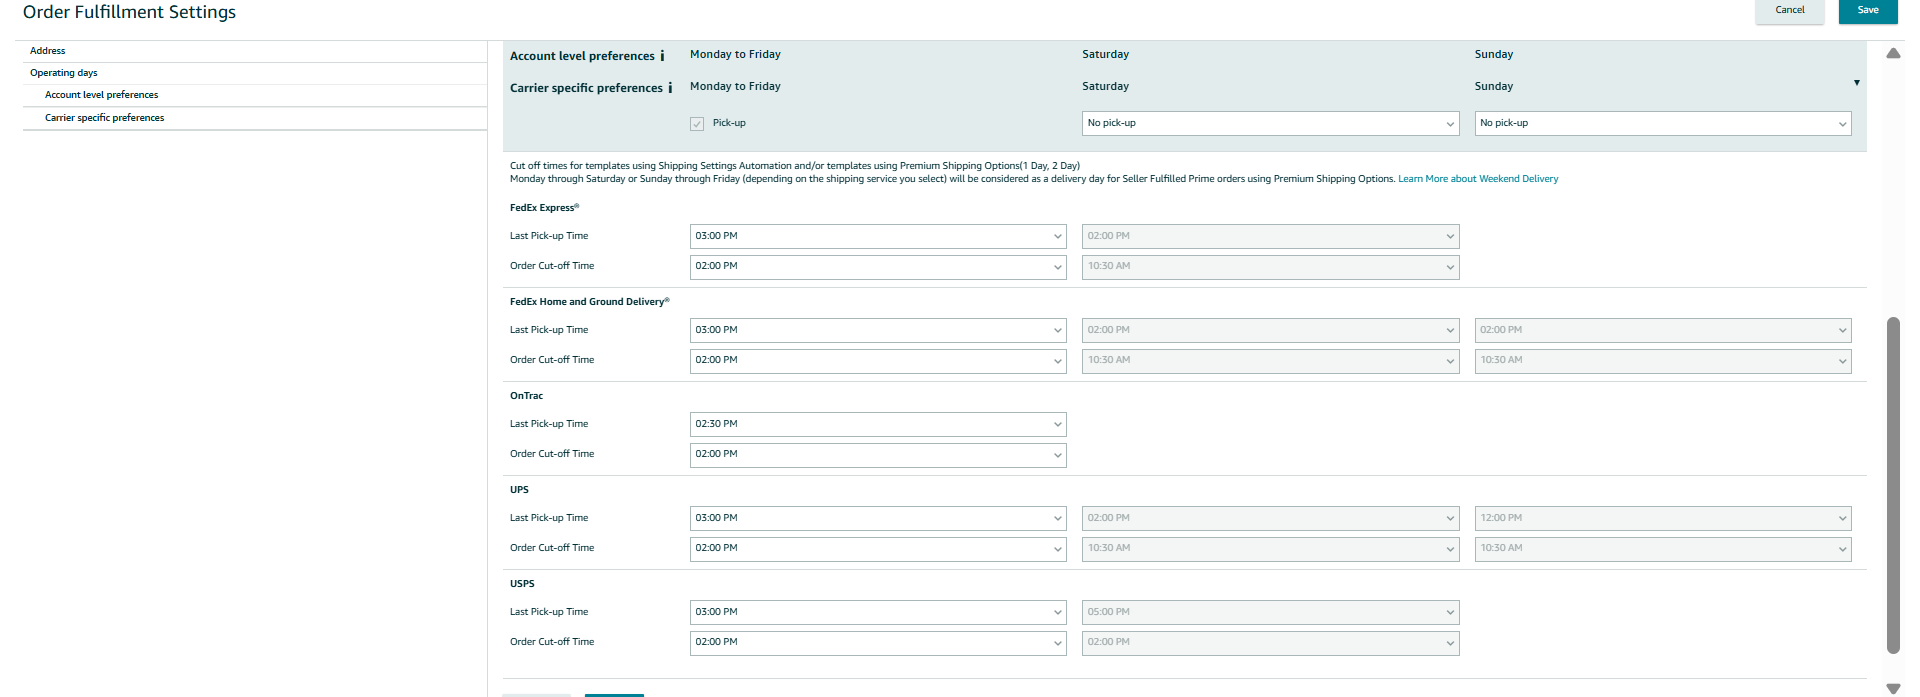Screen dimensions: 1920x697
Task: Go to Address in the side navigation
Action: 48,51
